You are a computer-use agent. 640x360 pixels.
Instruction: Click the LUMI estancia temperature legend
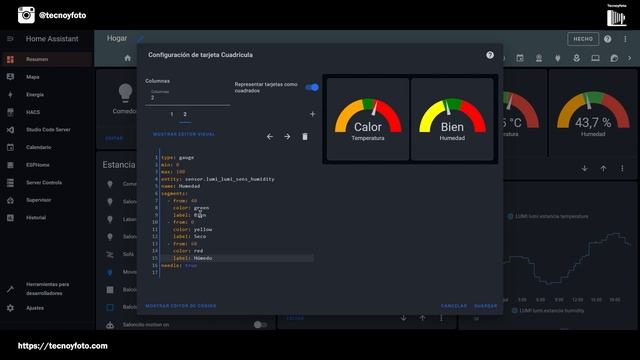tap(548, 216)
